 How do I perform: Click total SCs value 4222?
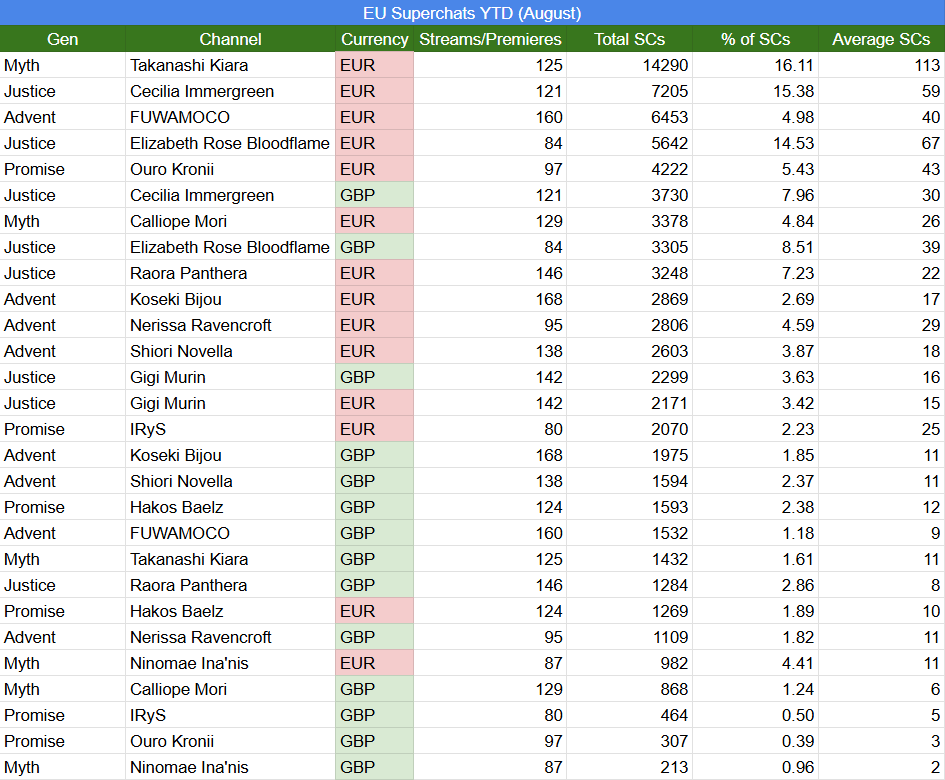669,169
